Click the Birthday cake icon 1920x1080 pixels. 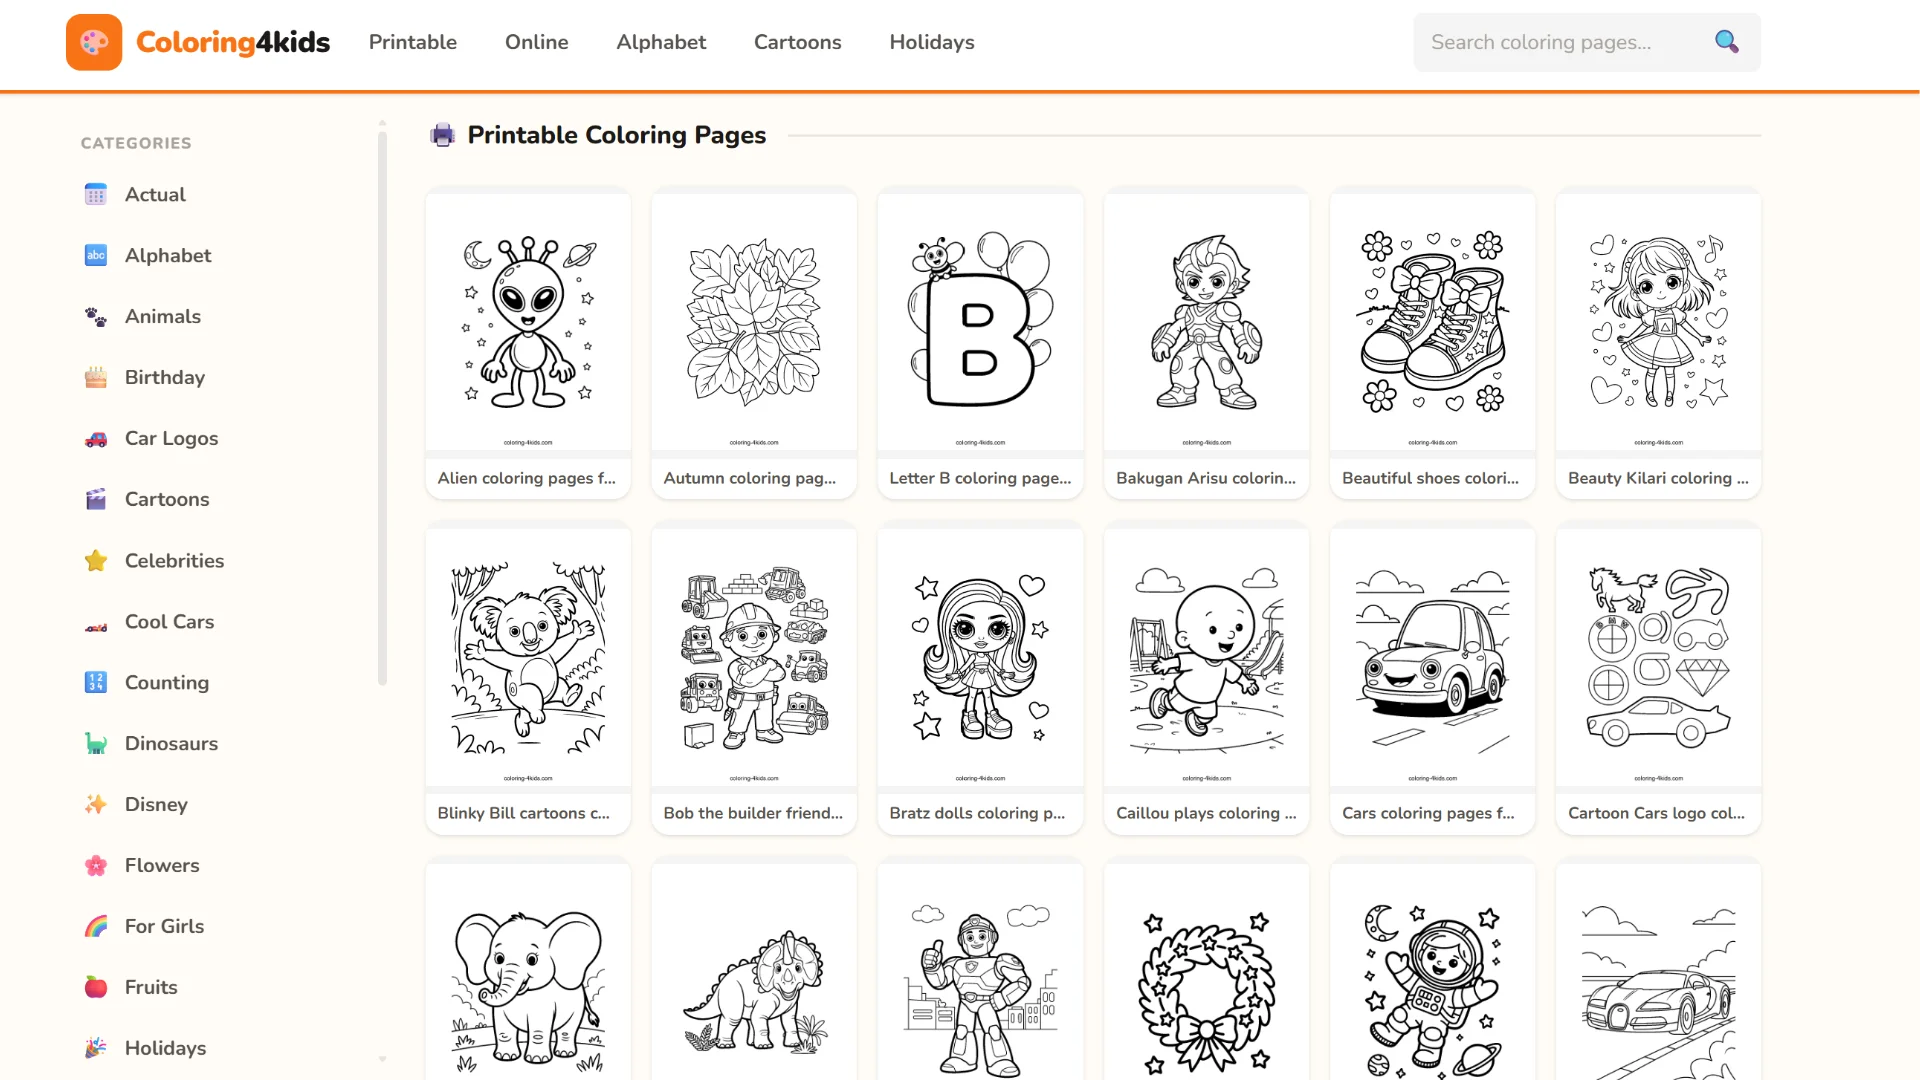coord(96,377)
